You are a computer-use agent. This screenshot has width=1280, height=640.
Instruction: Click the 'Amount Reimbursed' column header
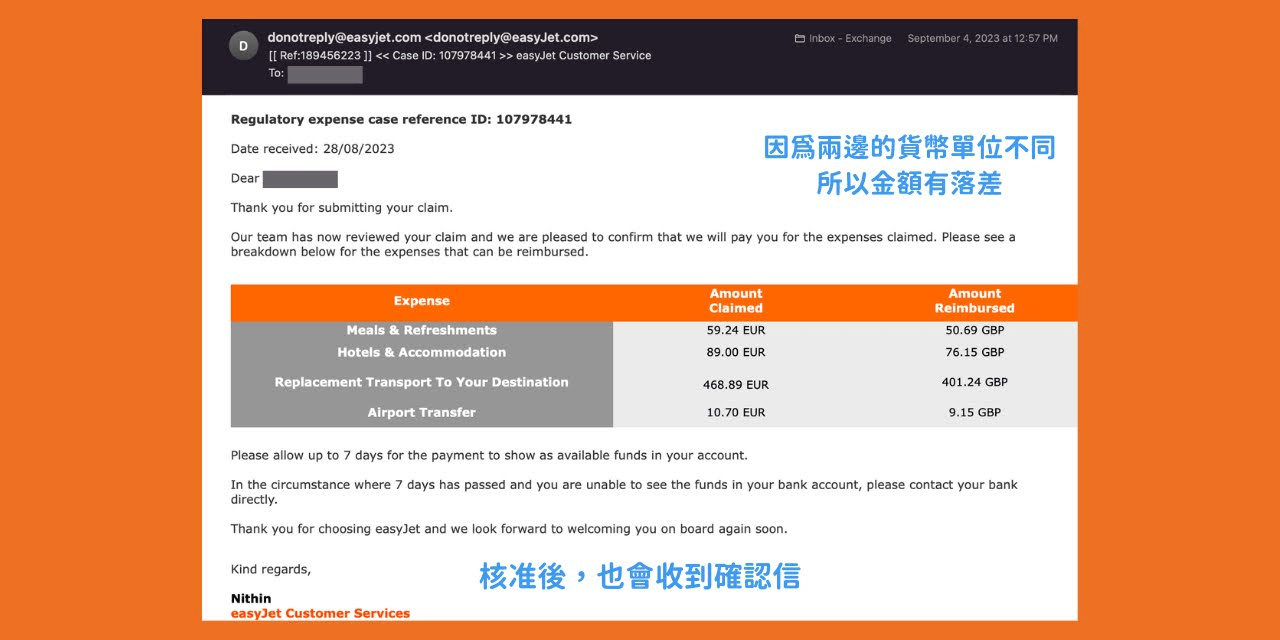tap(975, 301)
